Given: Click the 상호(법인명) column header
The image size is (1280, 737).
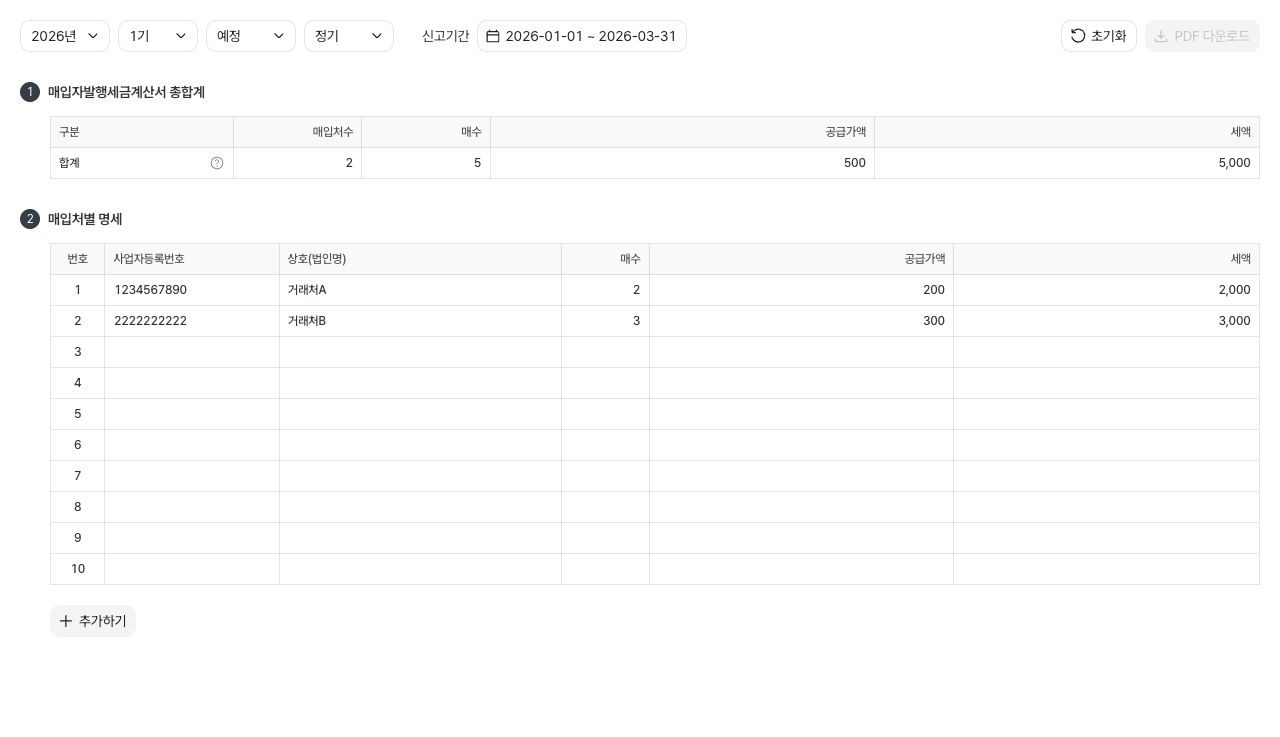Looking at the screenshot, I should 420,259.
